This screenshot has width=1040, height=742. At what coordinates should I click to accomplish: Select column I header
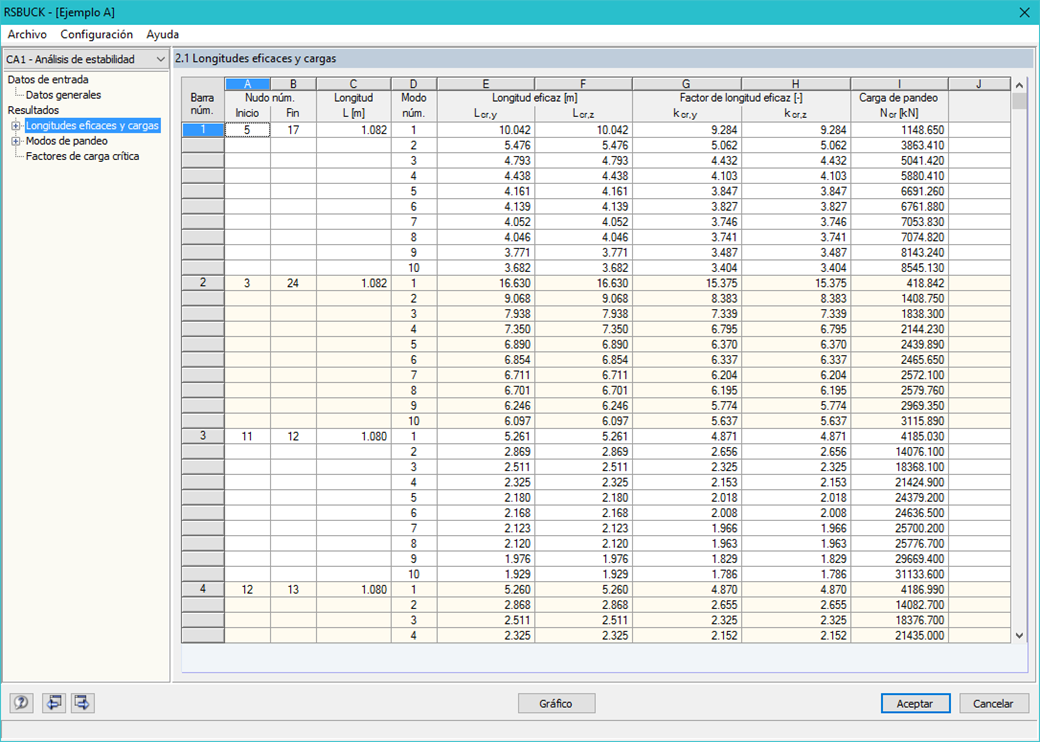pyautogui.click(x=899, y=84)
